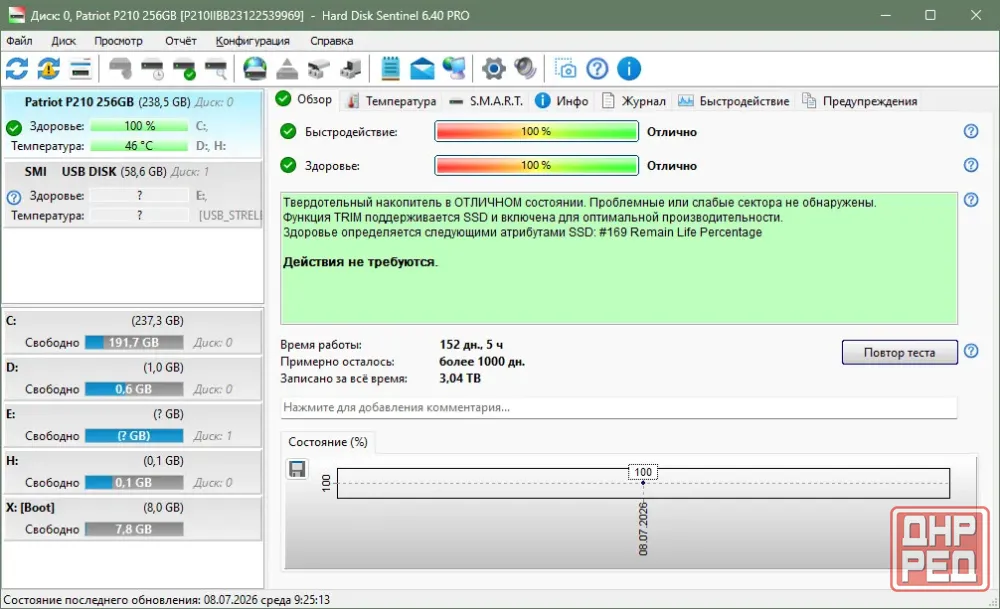1000x609 pixels.
Task: Click the Быстродействие 100 % gradient bar
Action: pyautogui.click(x=536, y=131)
